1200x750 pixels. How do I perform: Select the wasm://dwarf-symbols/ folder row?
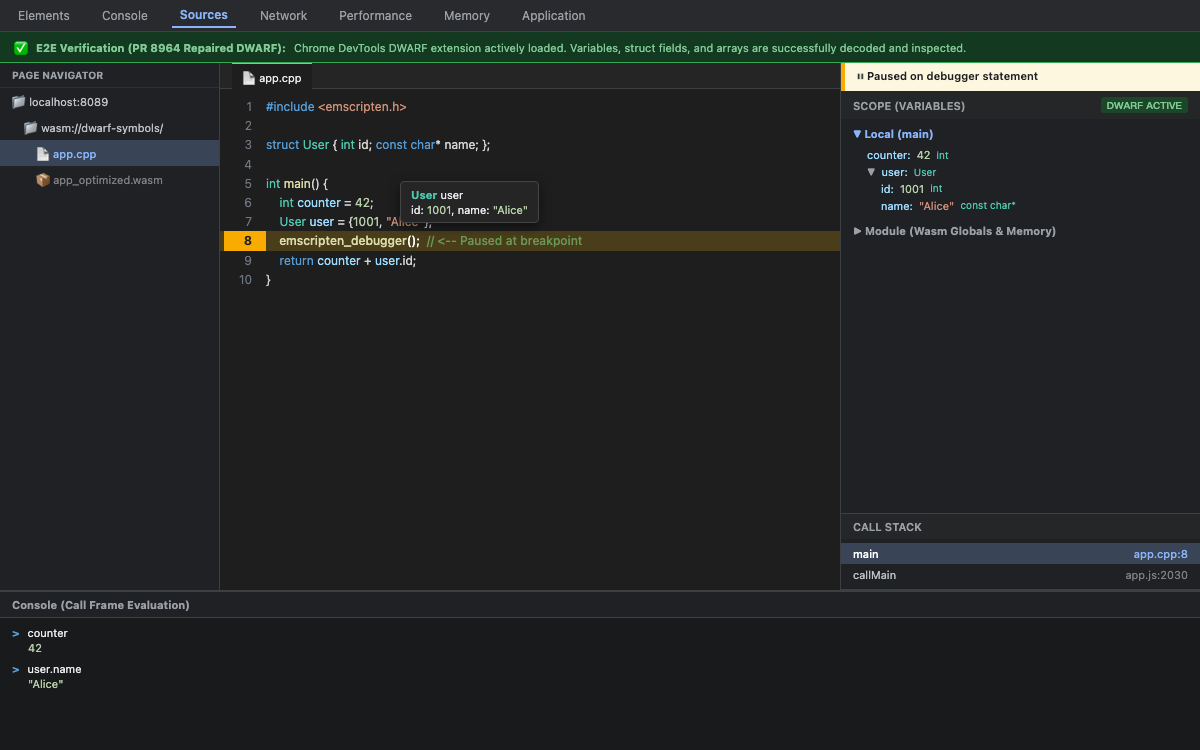tap(110, 128)
